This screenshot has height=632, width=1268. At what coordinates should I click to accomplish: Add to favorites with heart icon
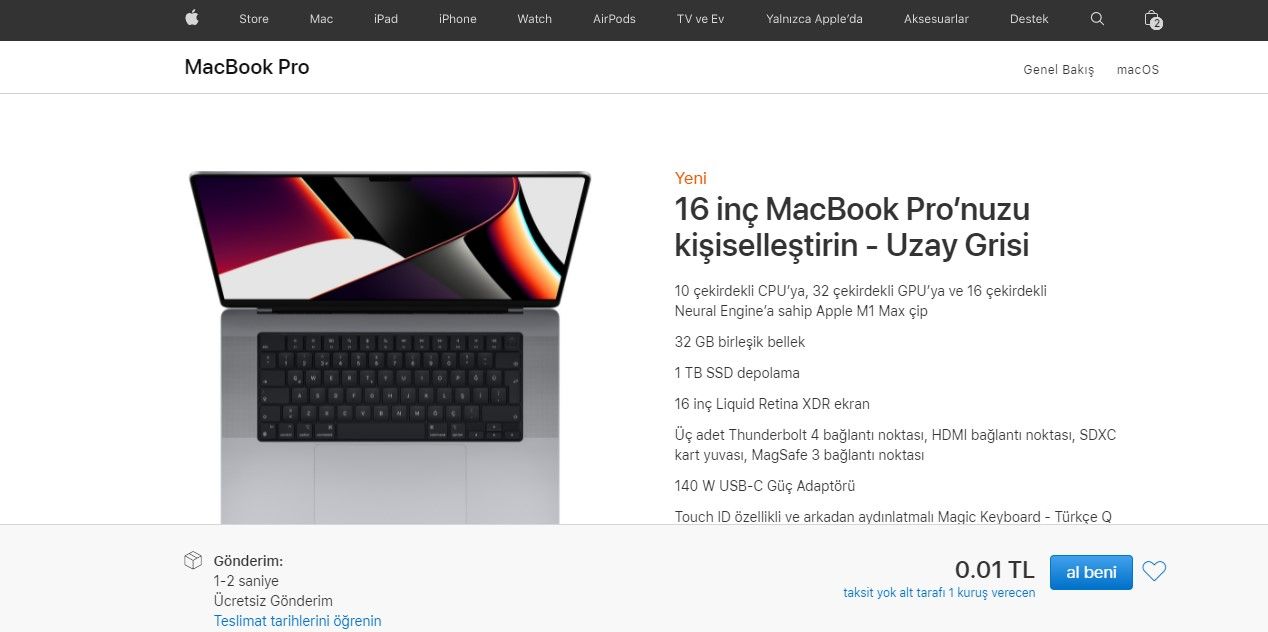pos(1154,572)
